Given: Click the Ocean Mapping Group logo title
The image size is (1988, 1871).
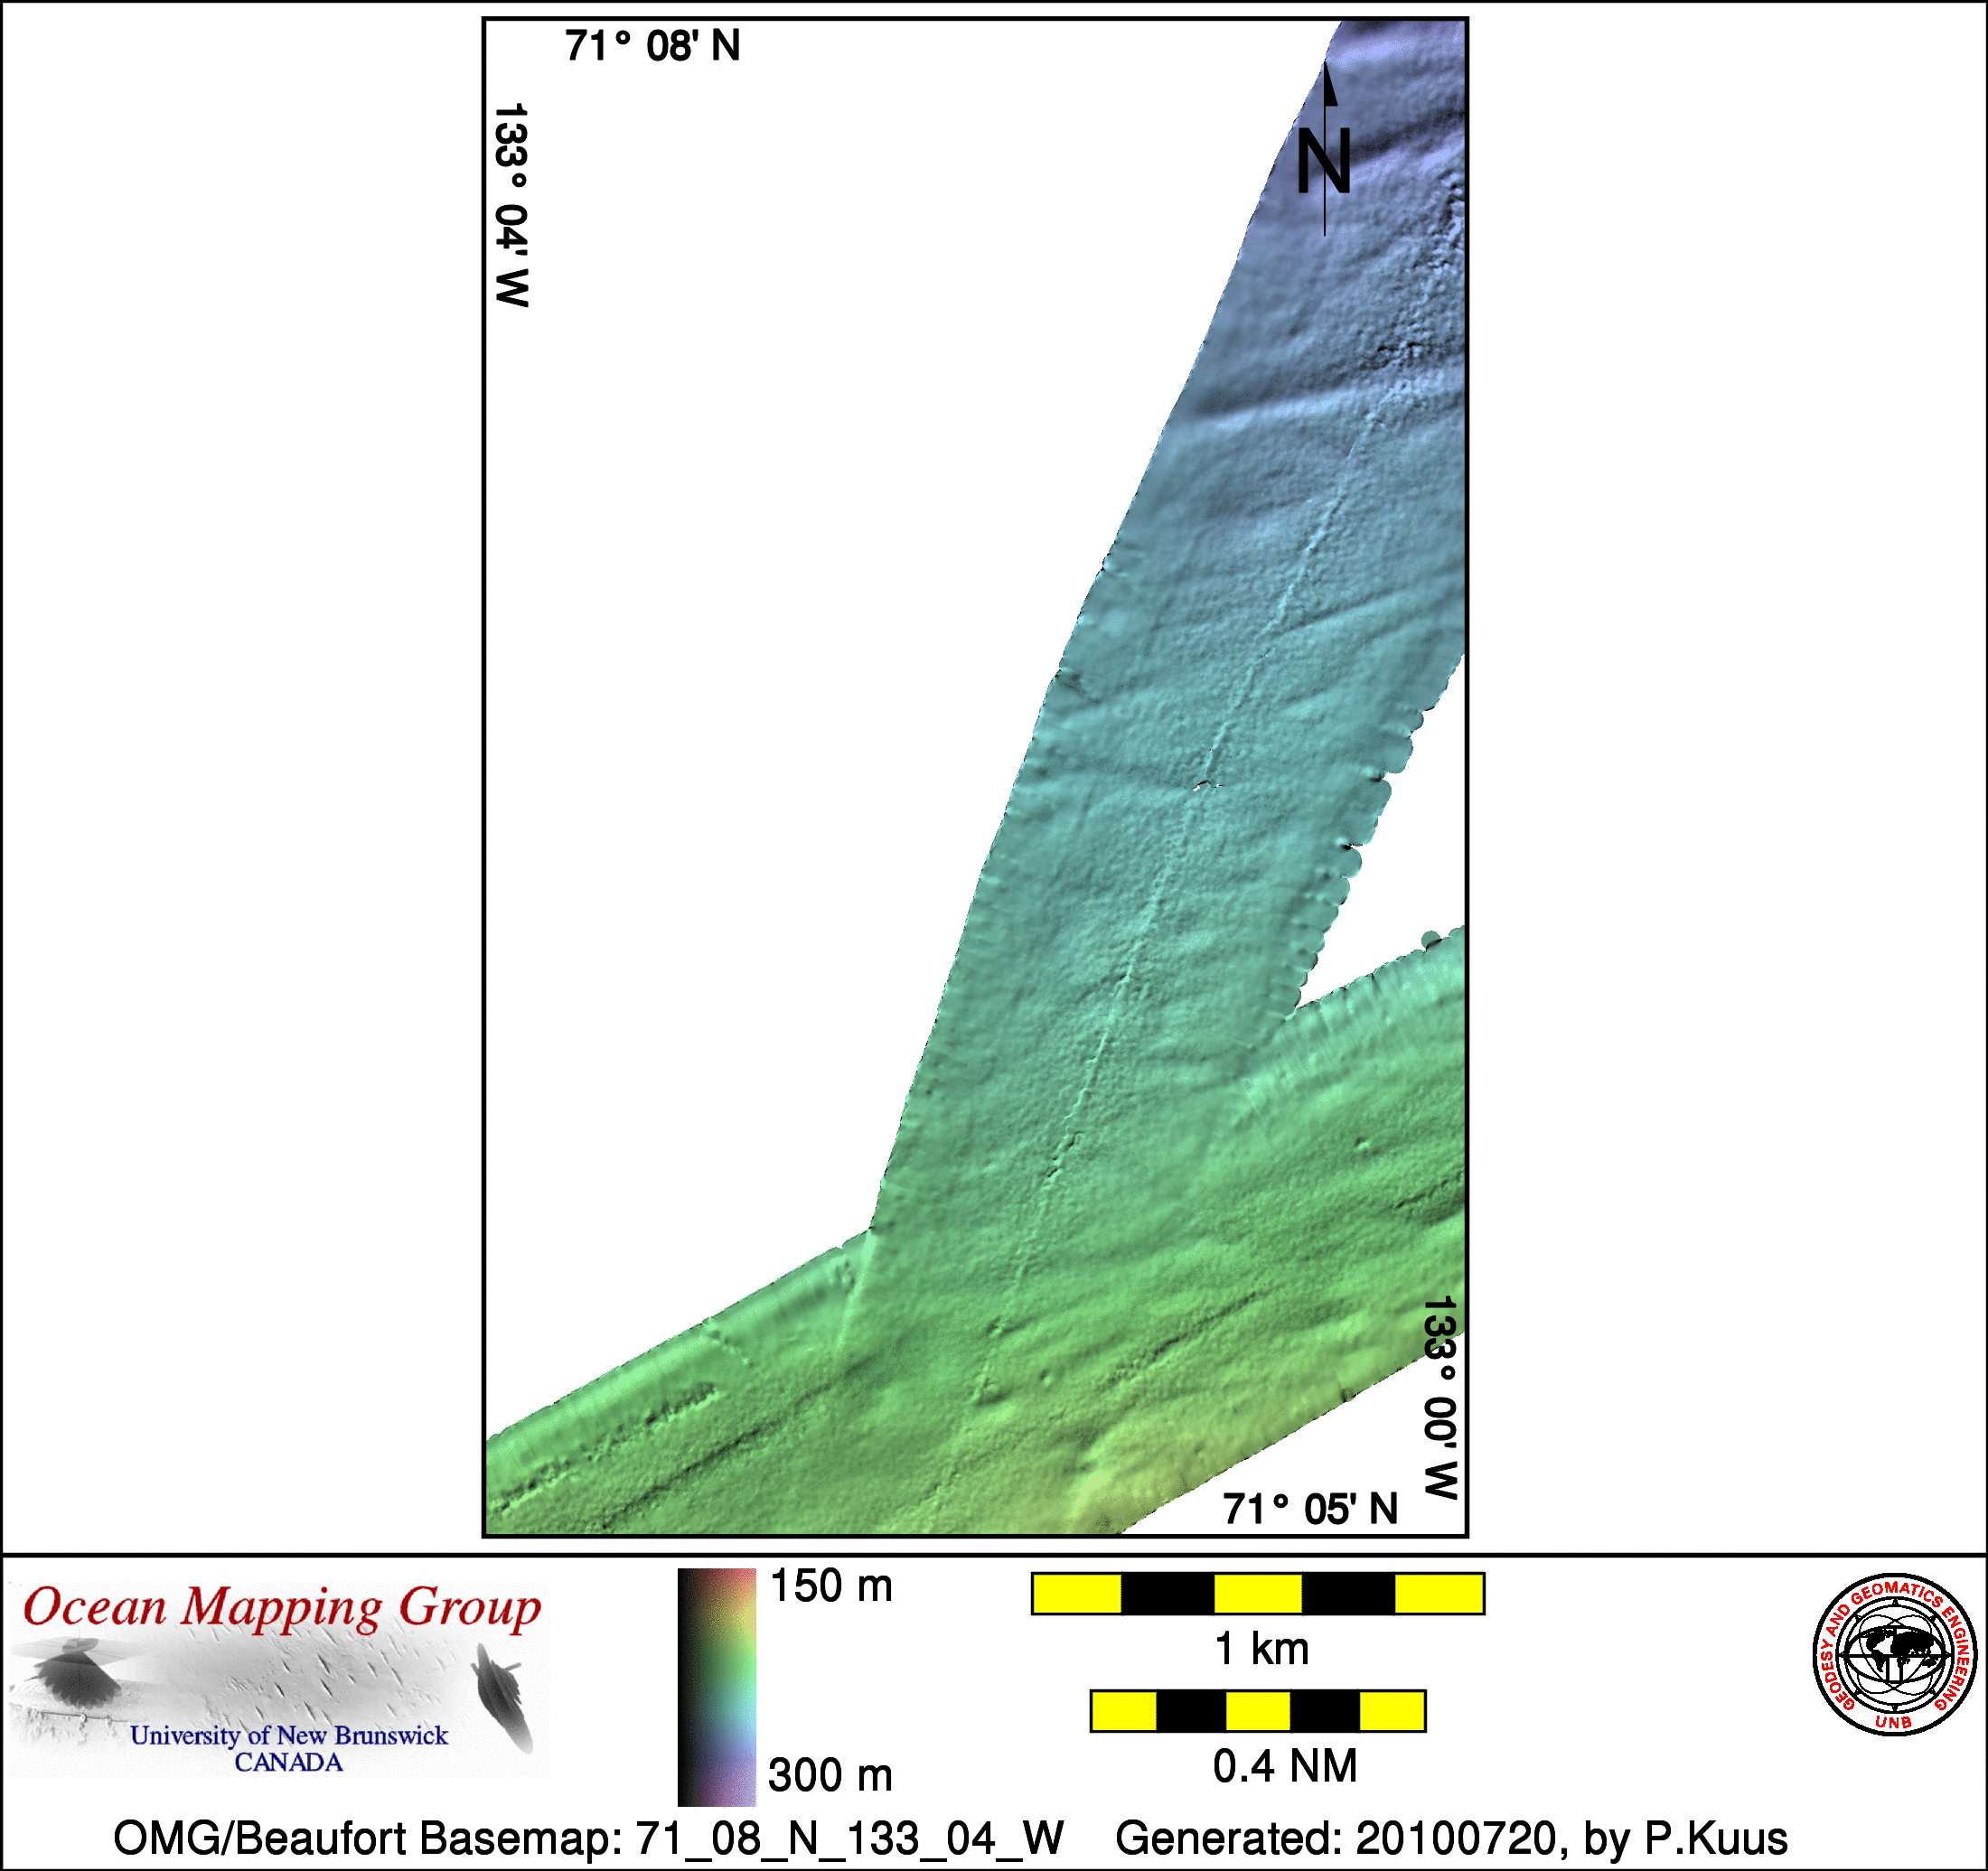Looking at the screenshot, I should pos(281,1608).
